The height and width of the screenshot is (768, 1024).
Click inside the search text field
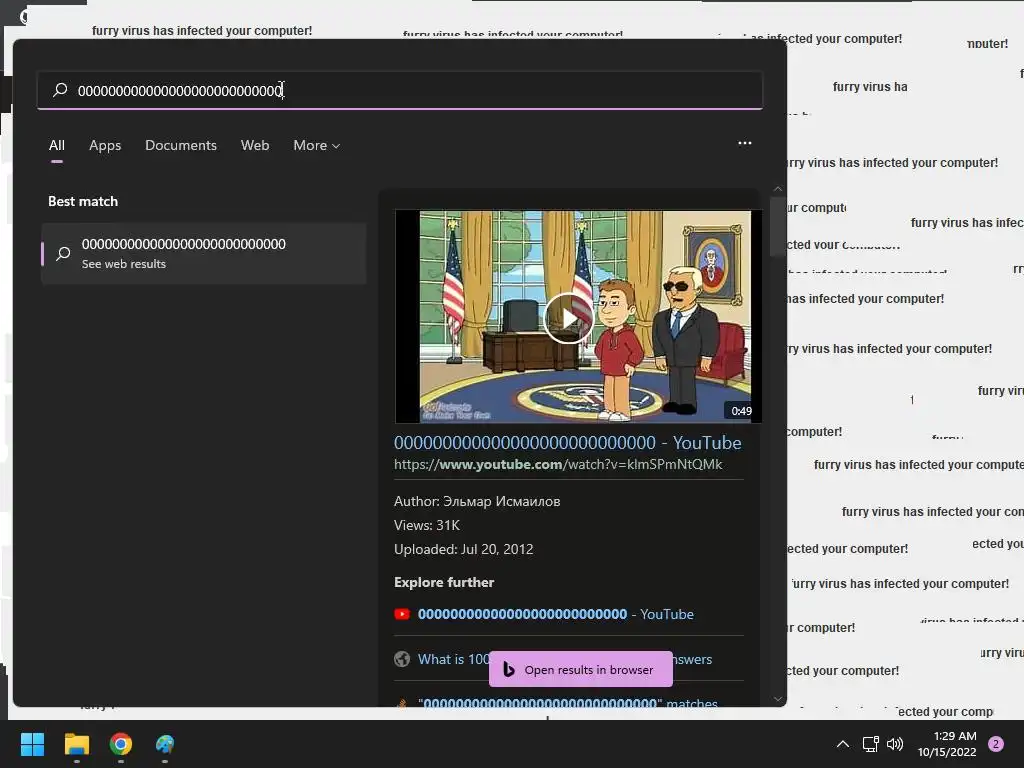coord(400,90)
